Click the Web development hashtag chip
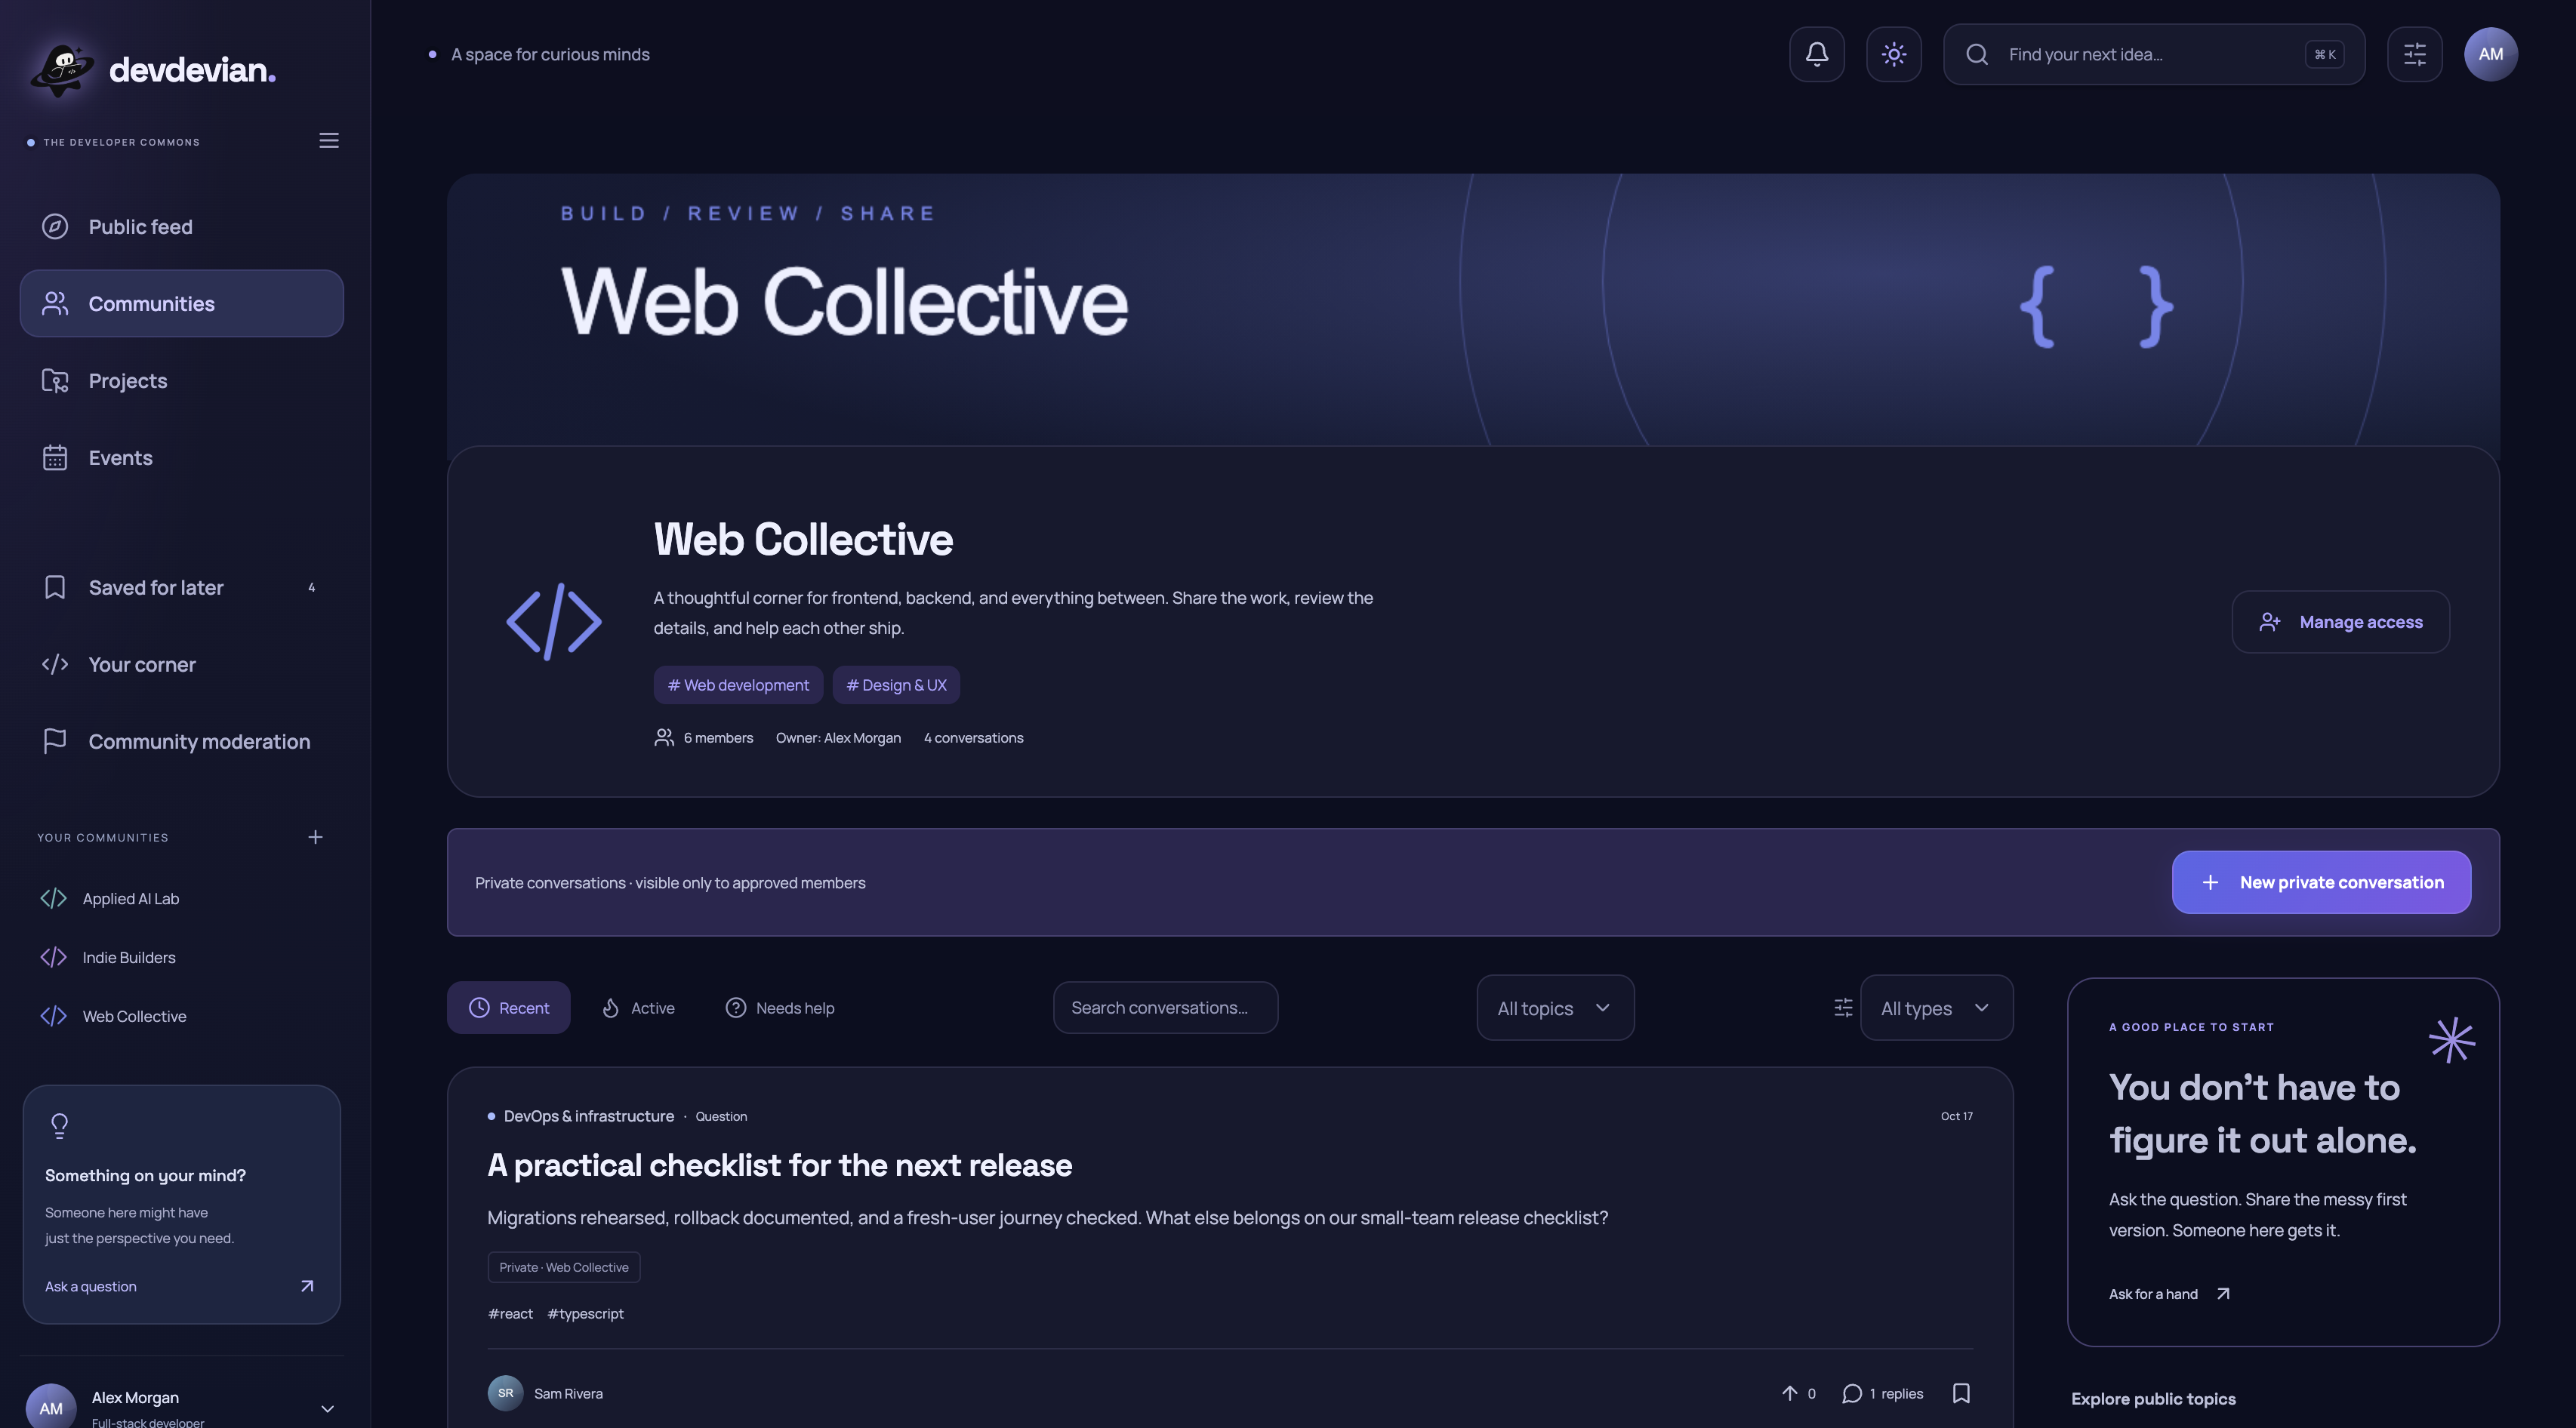 tap(738, 685)
